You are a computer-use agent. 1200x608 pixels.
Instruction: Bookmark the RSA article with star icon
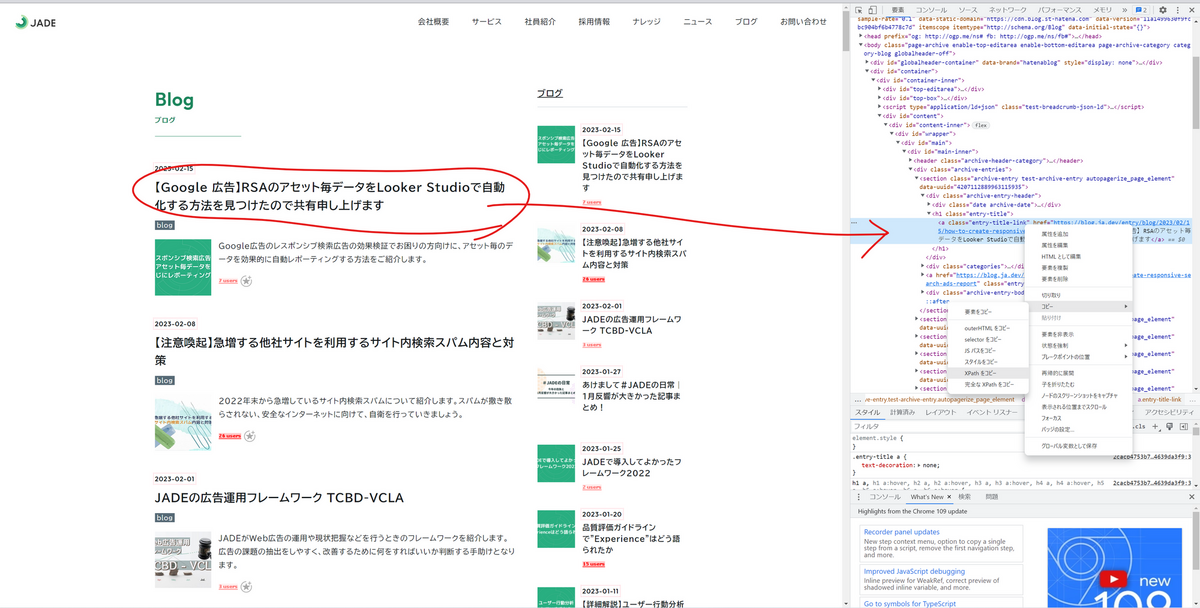point(246,280)
